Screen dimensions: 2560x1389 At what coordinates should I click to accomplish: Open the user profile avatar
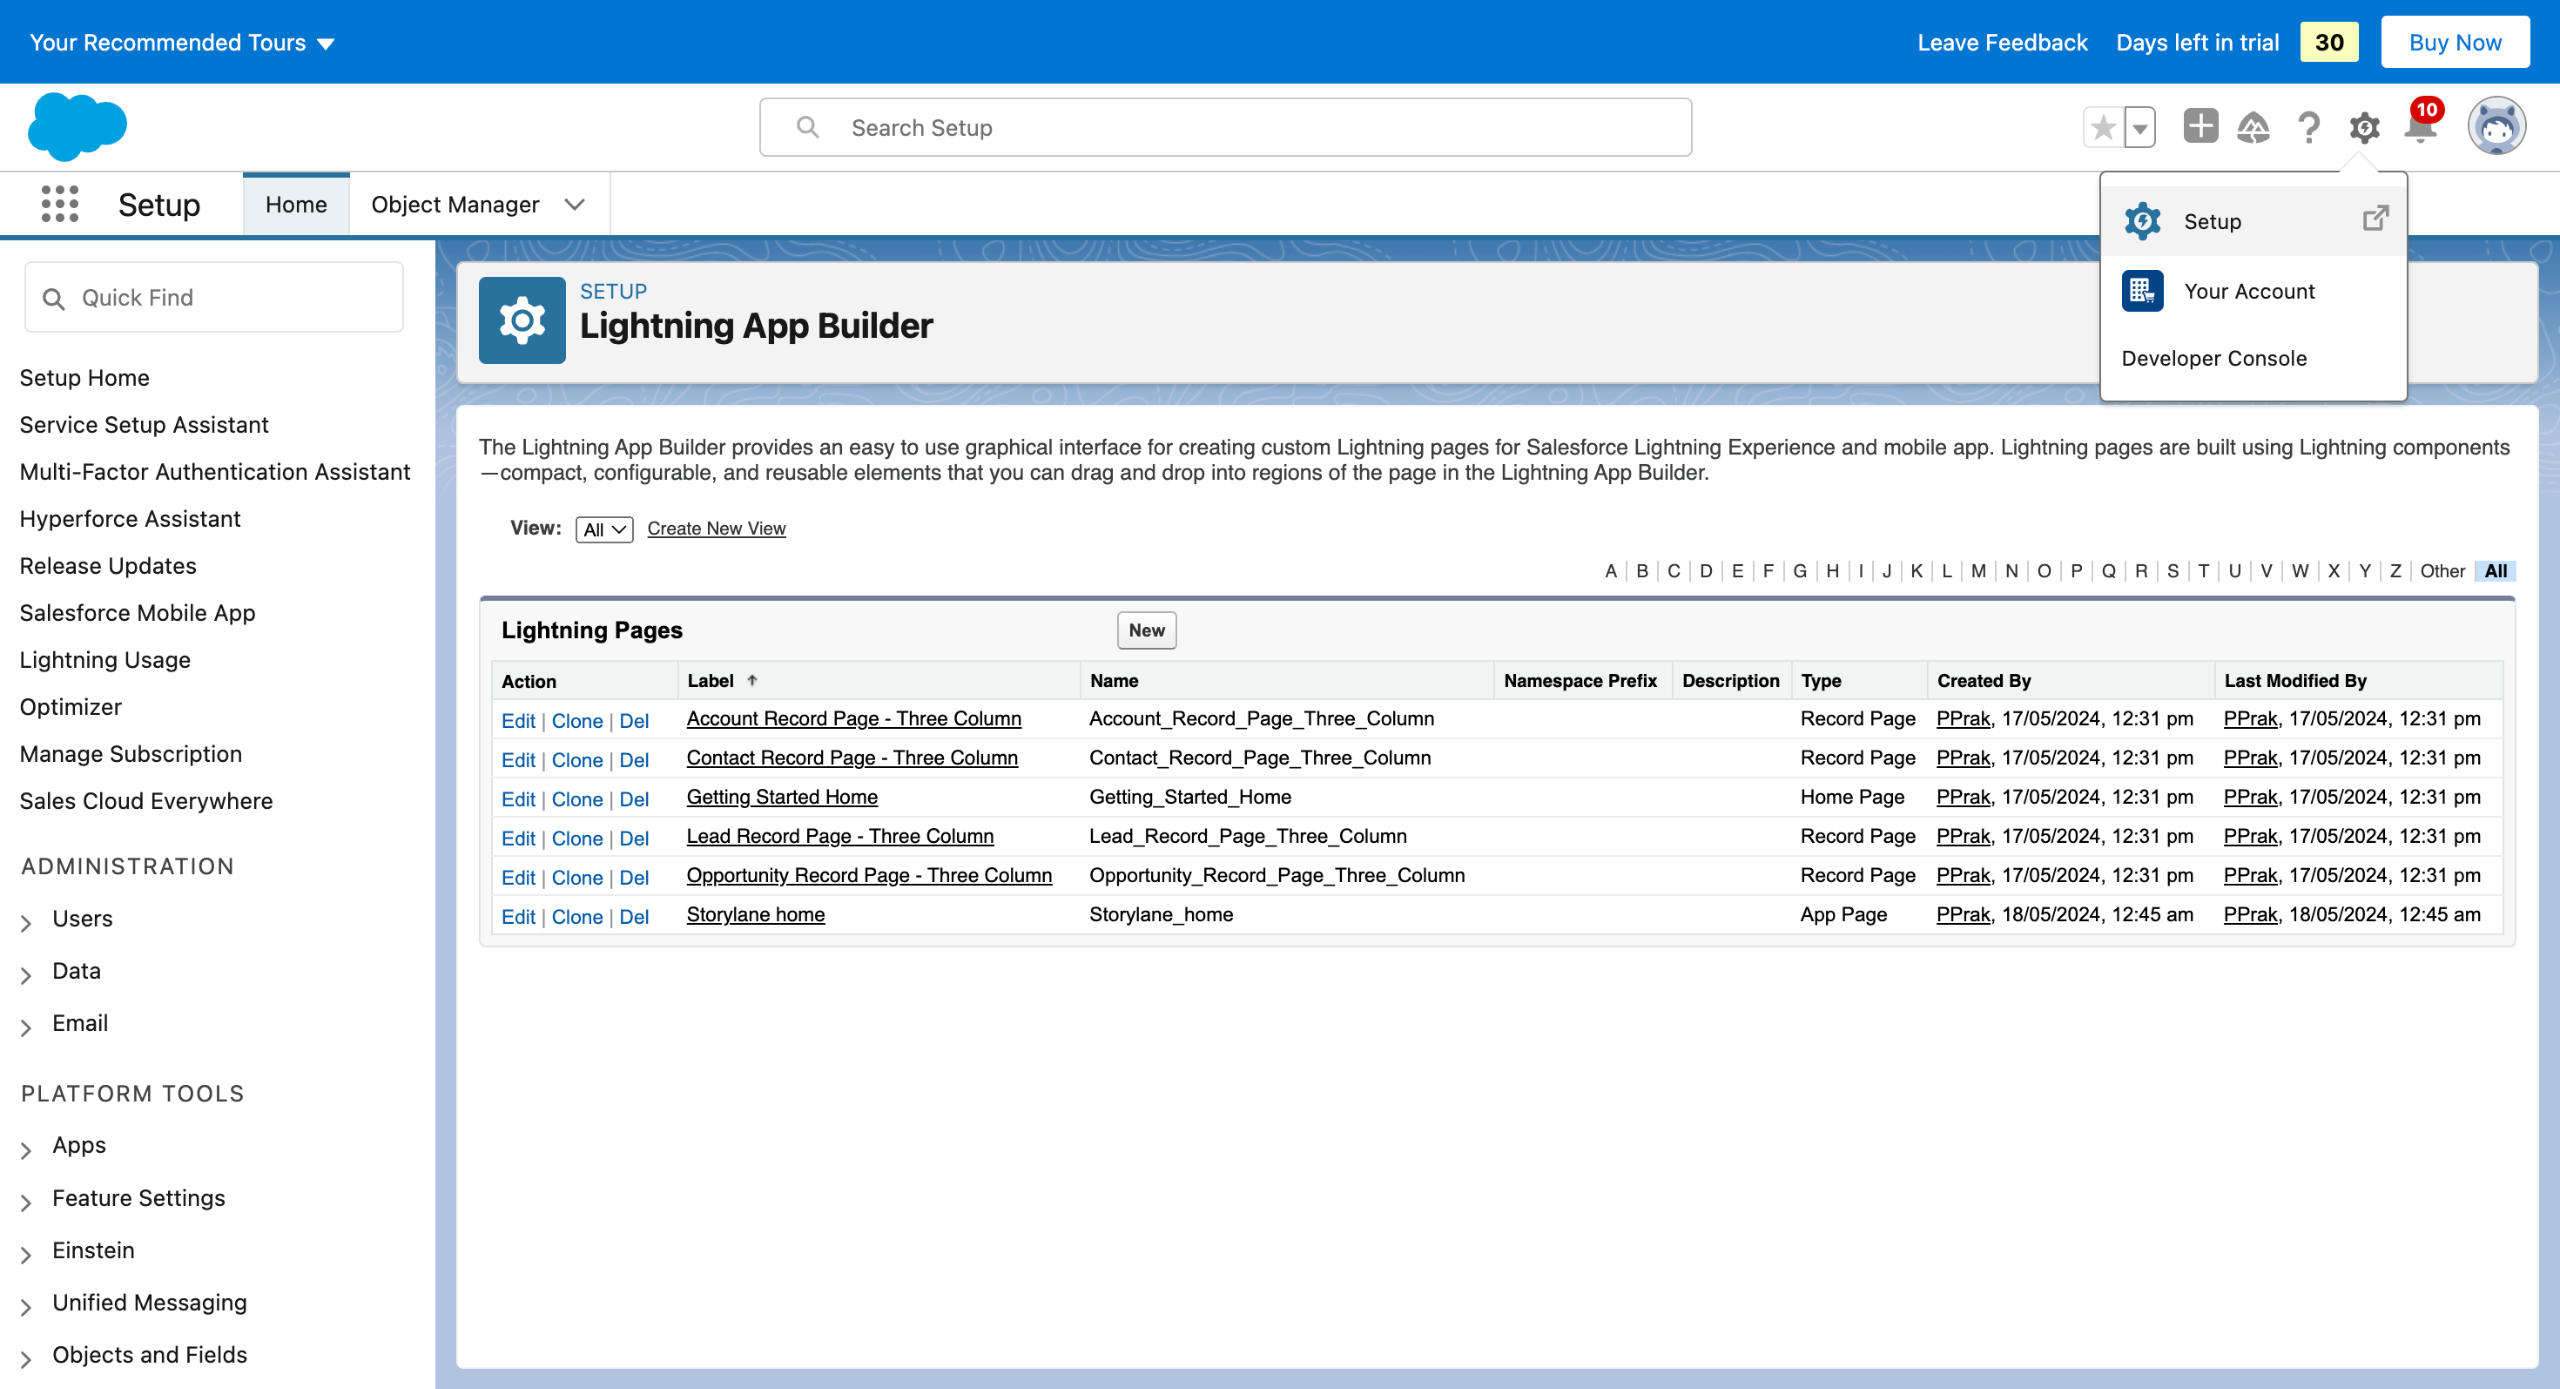pyautogui.click(x=2496, y=127)
